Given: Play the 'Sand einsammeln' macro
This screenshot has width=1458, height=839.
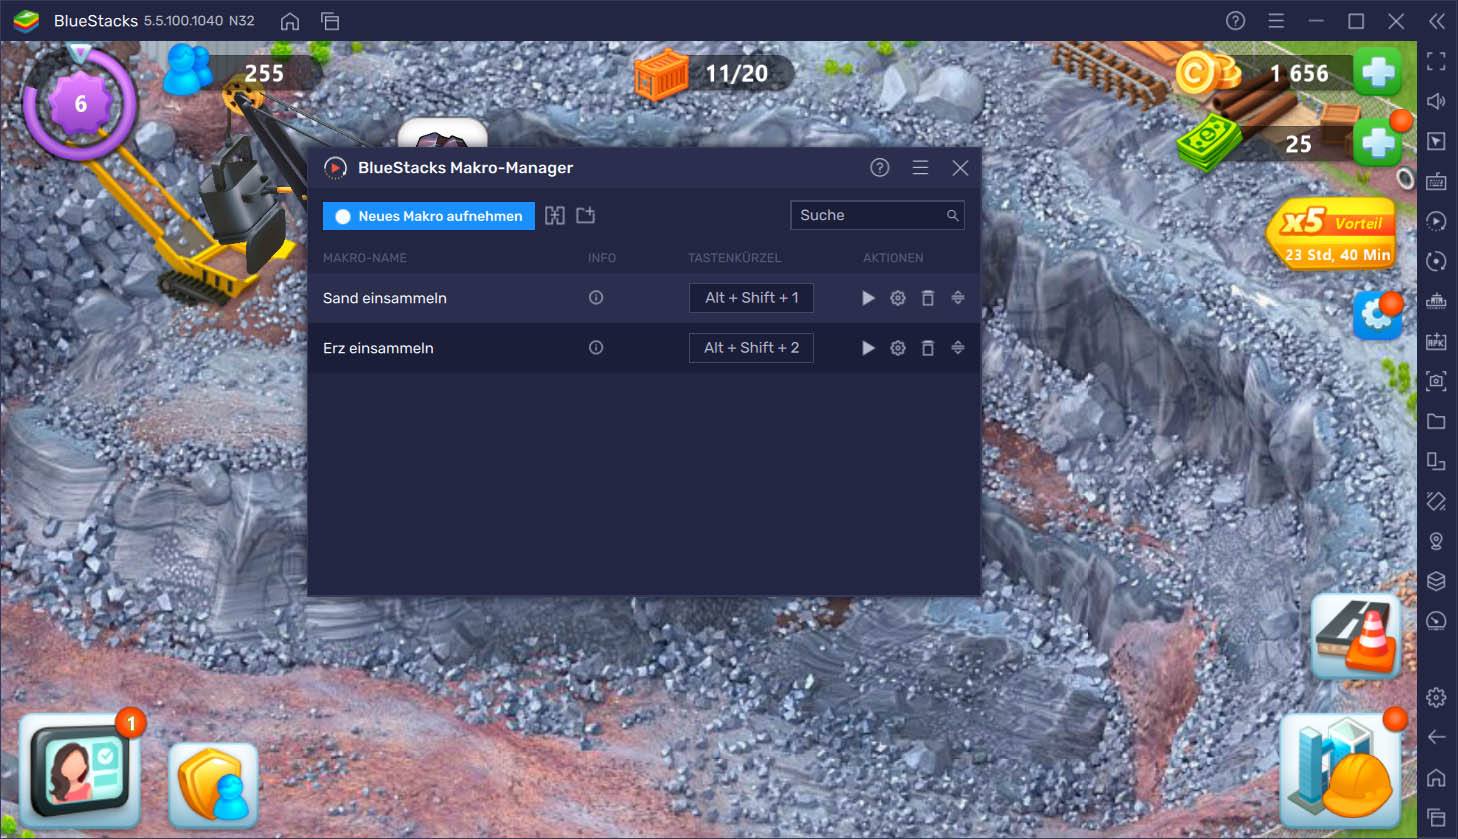Looking at the screenshot, I should coord(868,298).
